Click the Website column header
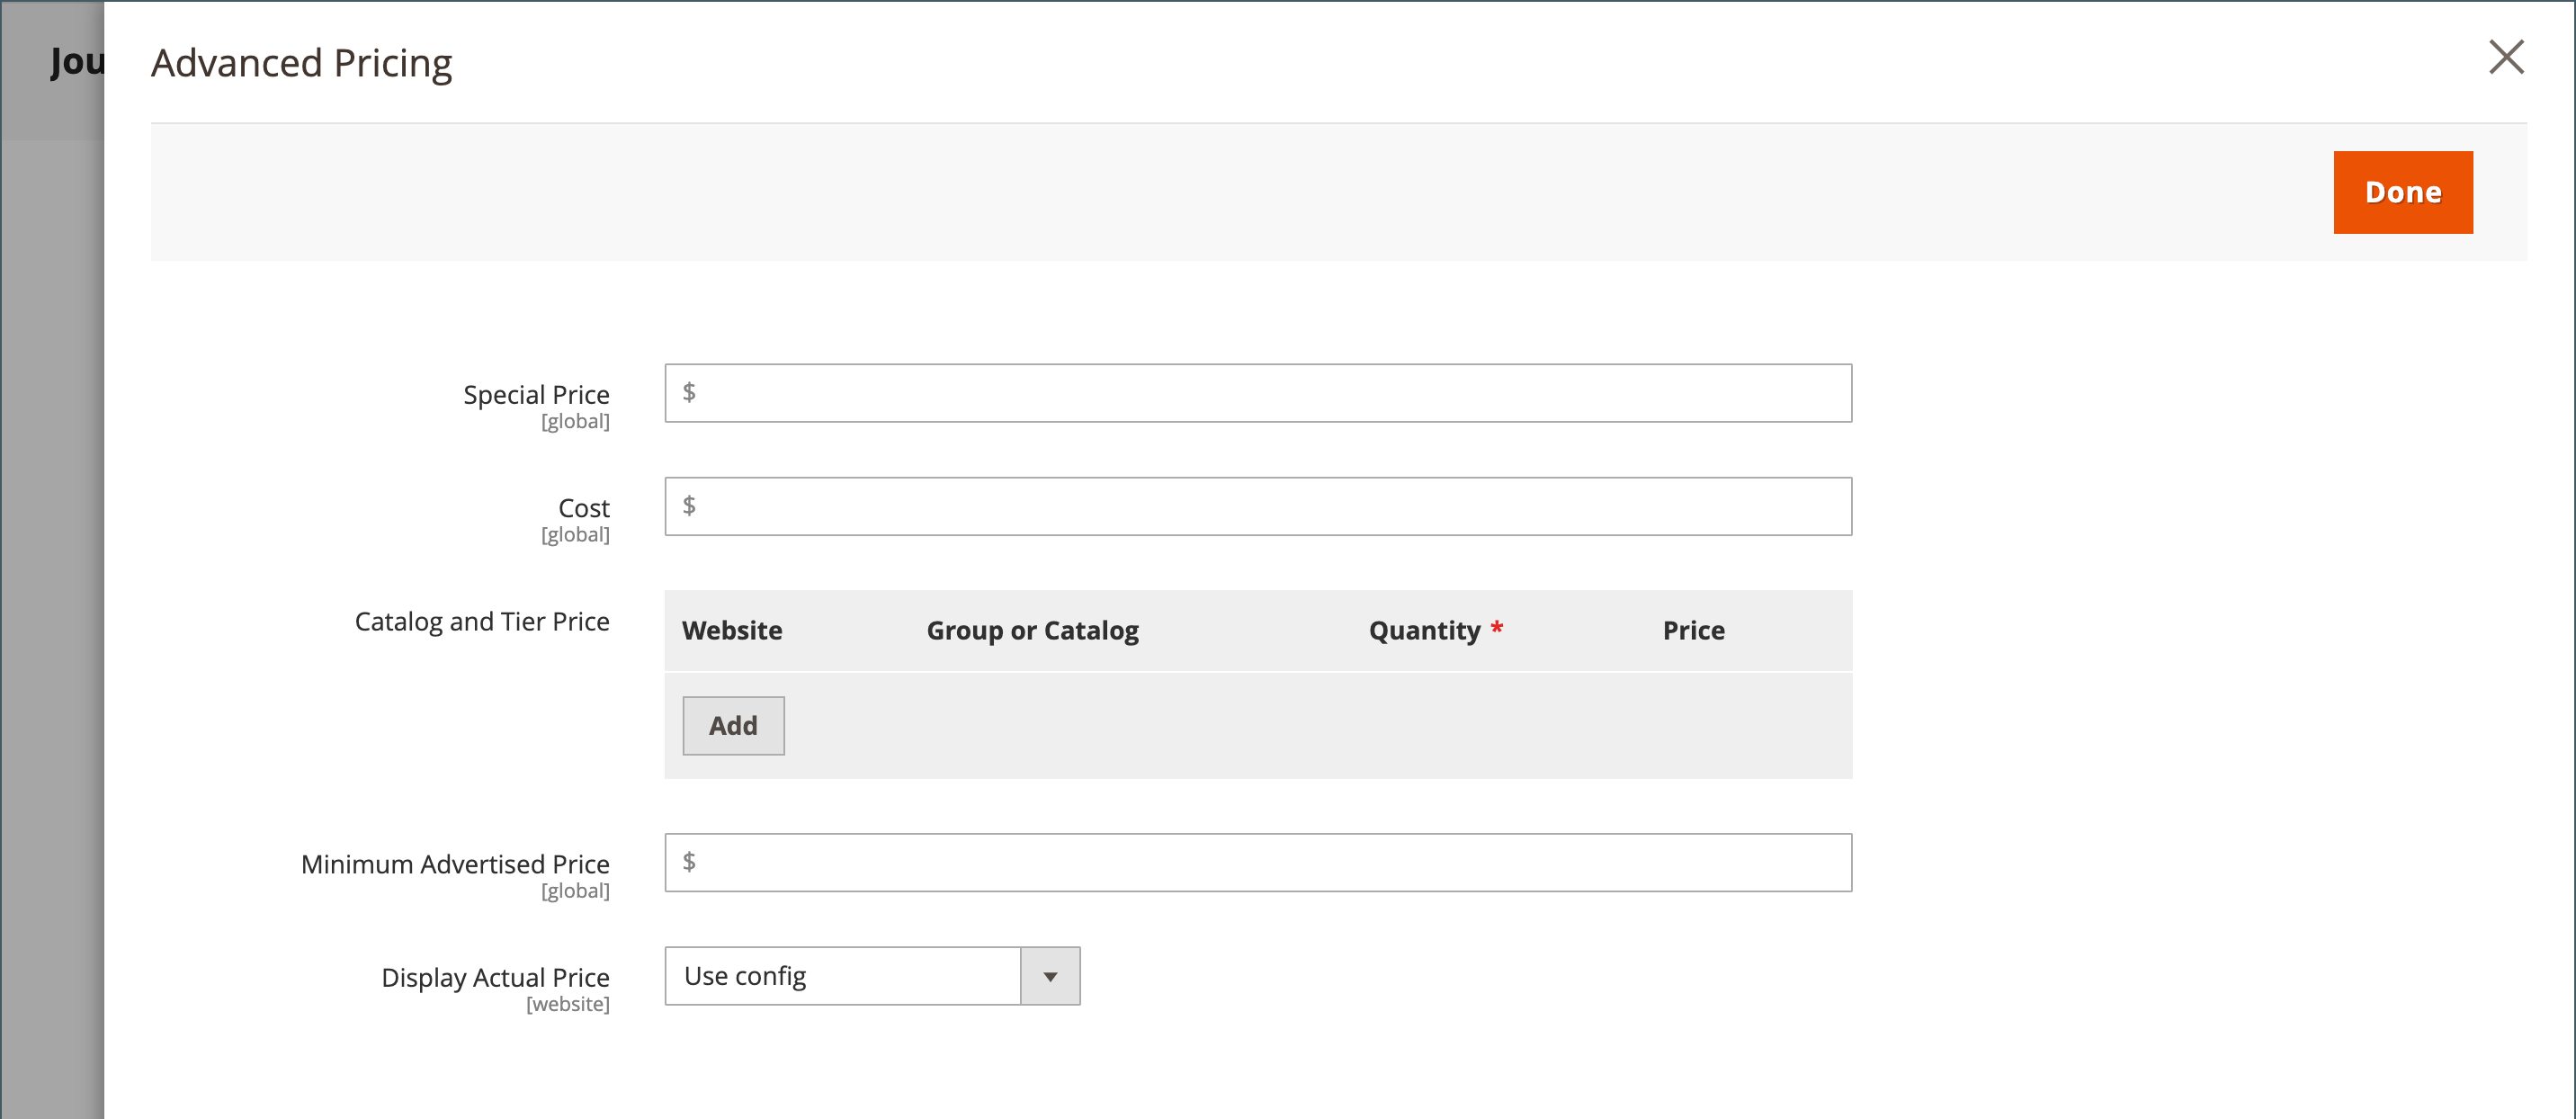 (732, 630)
